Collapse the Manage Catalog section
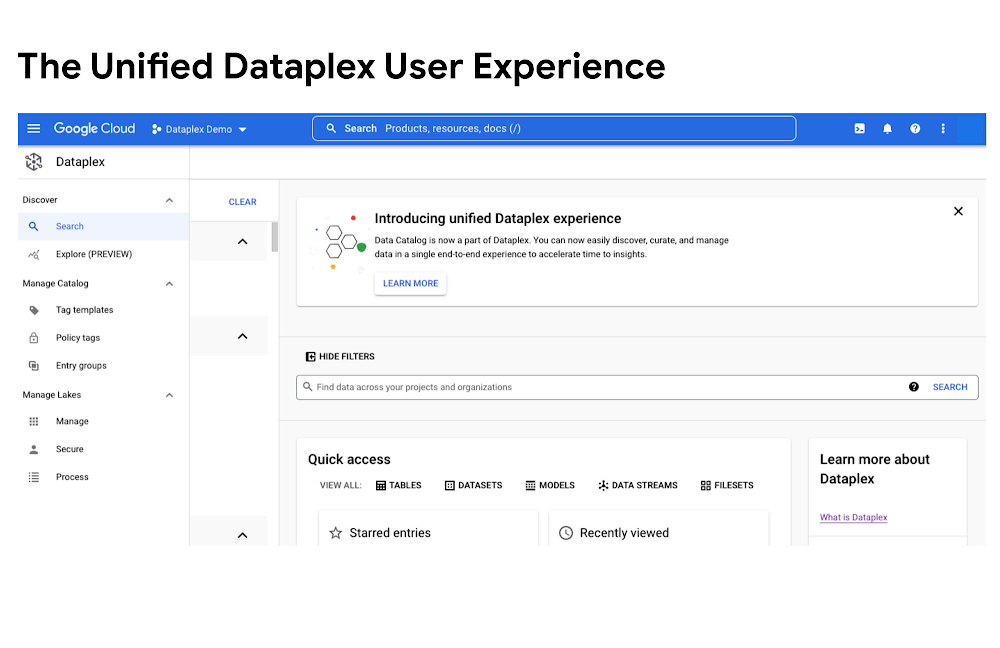 [x=169, y=284]
